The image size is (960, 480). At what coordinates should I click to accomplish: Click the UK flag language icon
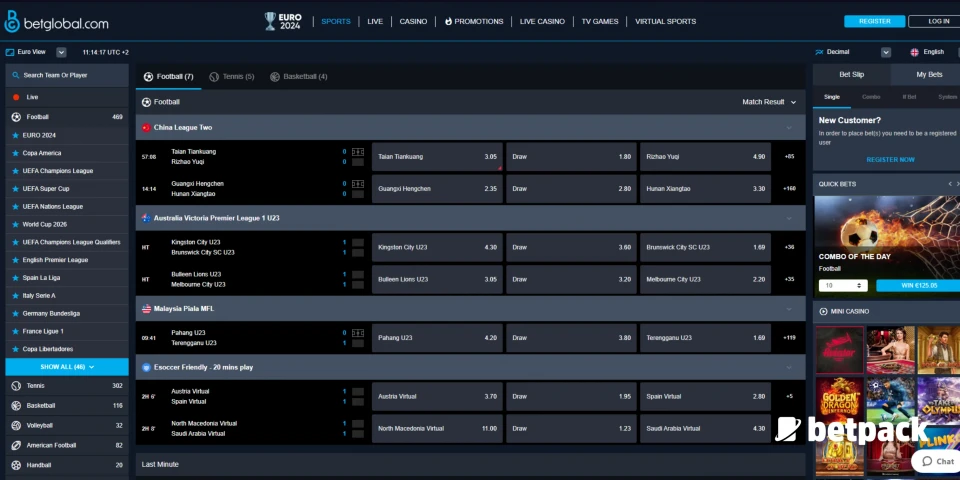tap(915, 53)
